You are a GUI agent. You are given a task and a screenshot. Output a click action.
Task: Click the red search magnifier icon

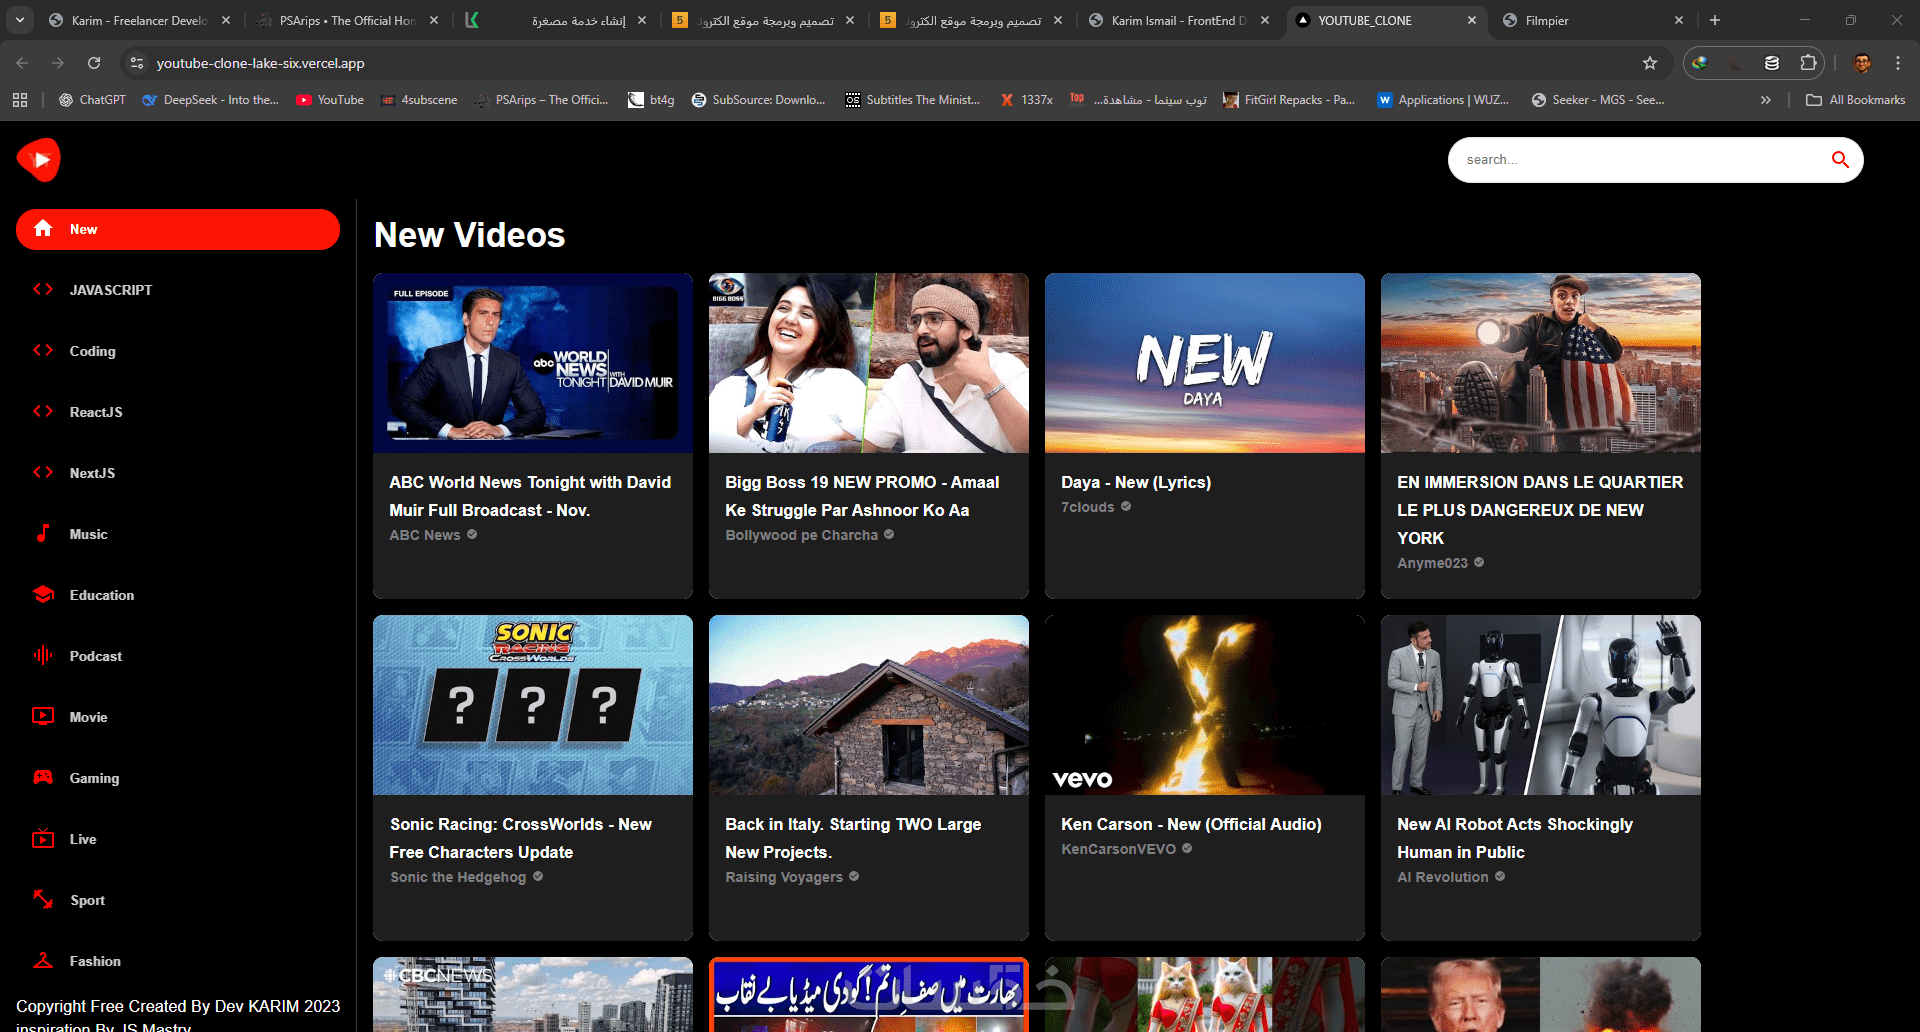pos(1839,160)
